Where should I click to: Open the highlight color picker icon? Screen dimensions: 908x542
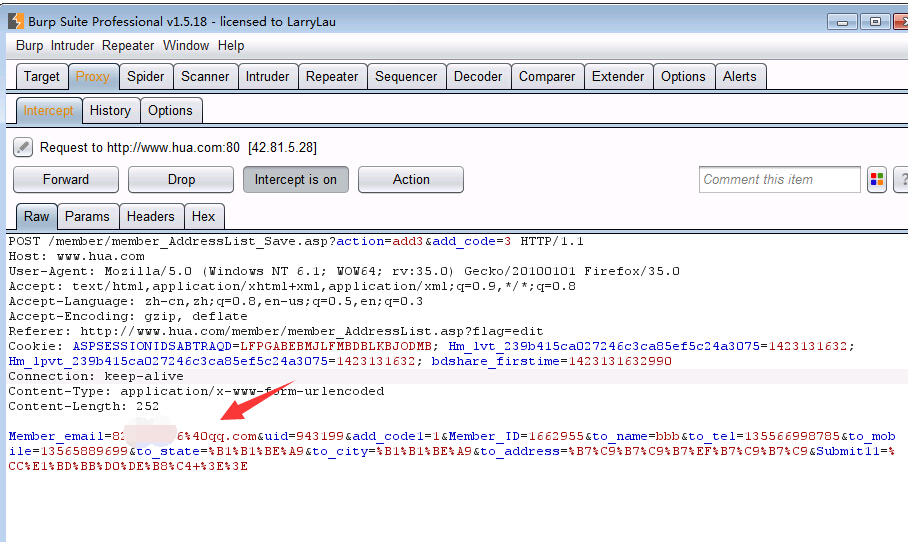click(877, 180)
